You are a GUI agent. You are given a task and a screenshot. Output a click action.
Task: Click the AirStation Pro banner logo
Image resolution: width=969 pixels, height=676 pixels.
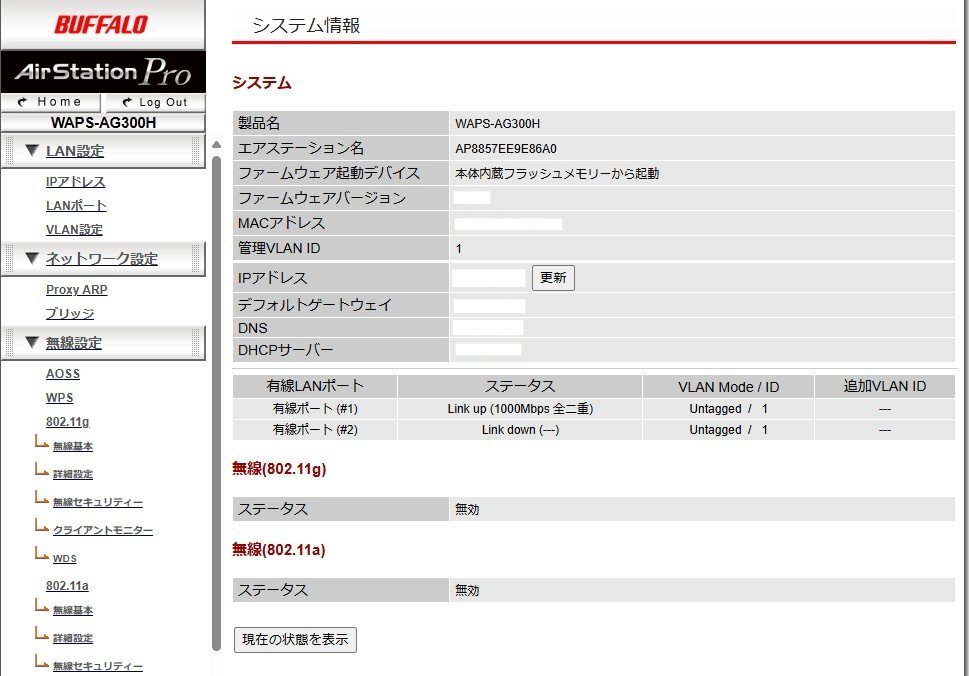[103, 72]
